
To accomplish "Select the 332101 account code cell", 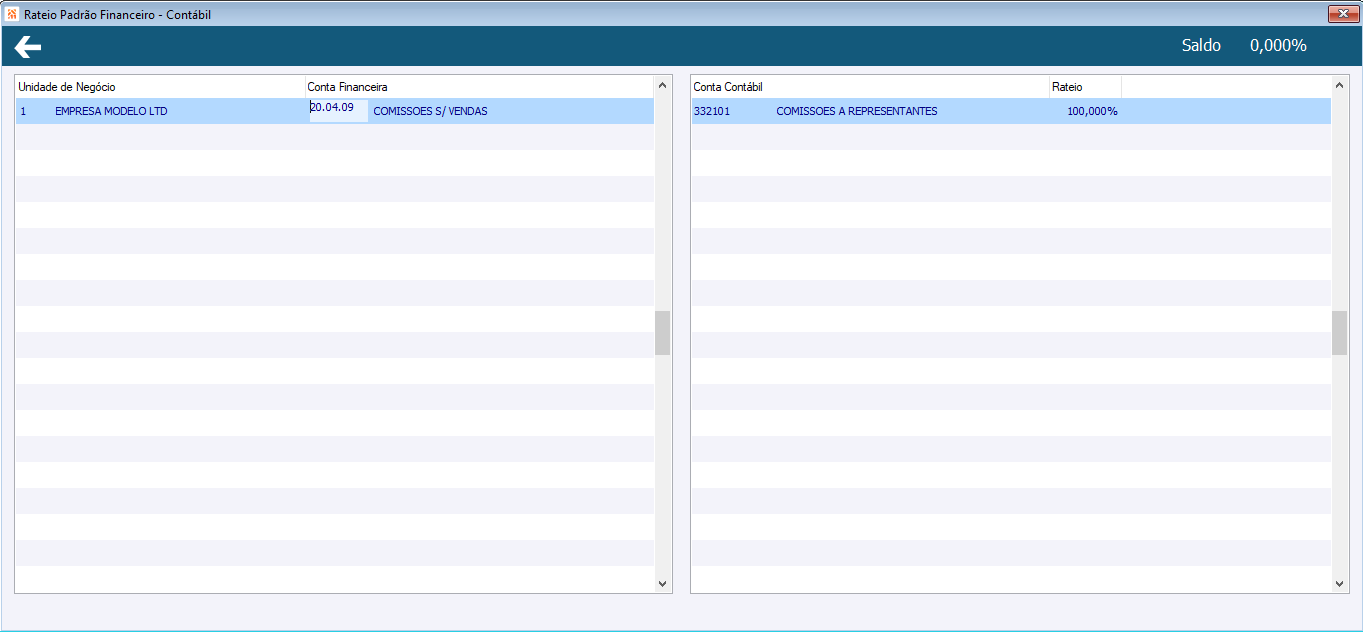I will point(712,111).
